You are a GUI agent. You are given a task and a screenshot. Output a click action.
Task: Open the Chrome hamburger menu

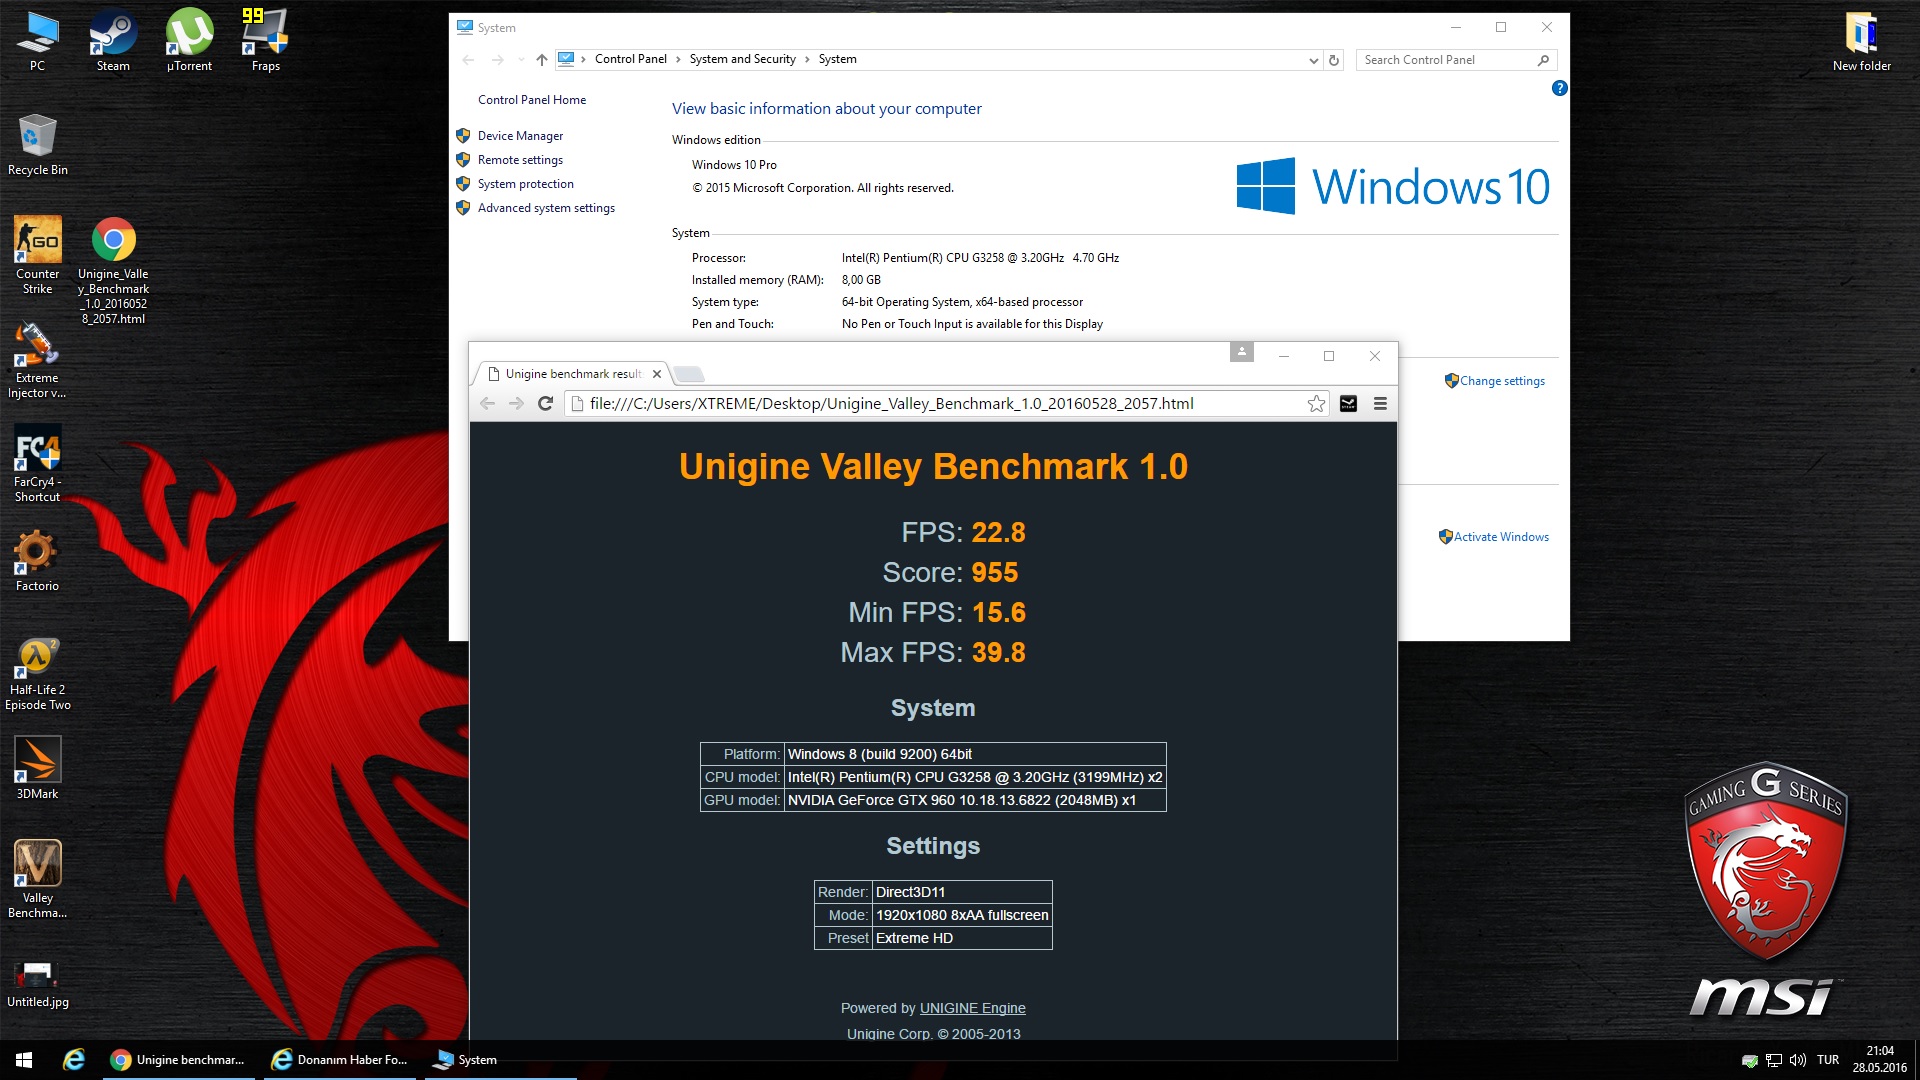click(x=1380, y=404)
